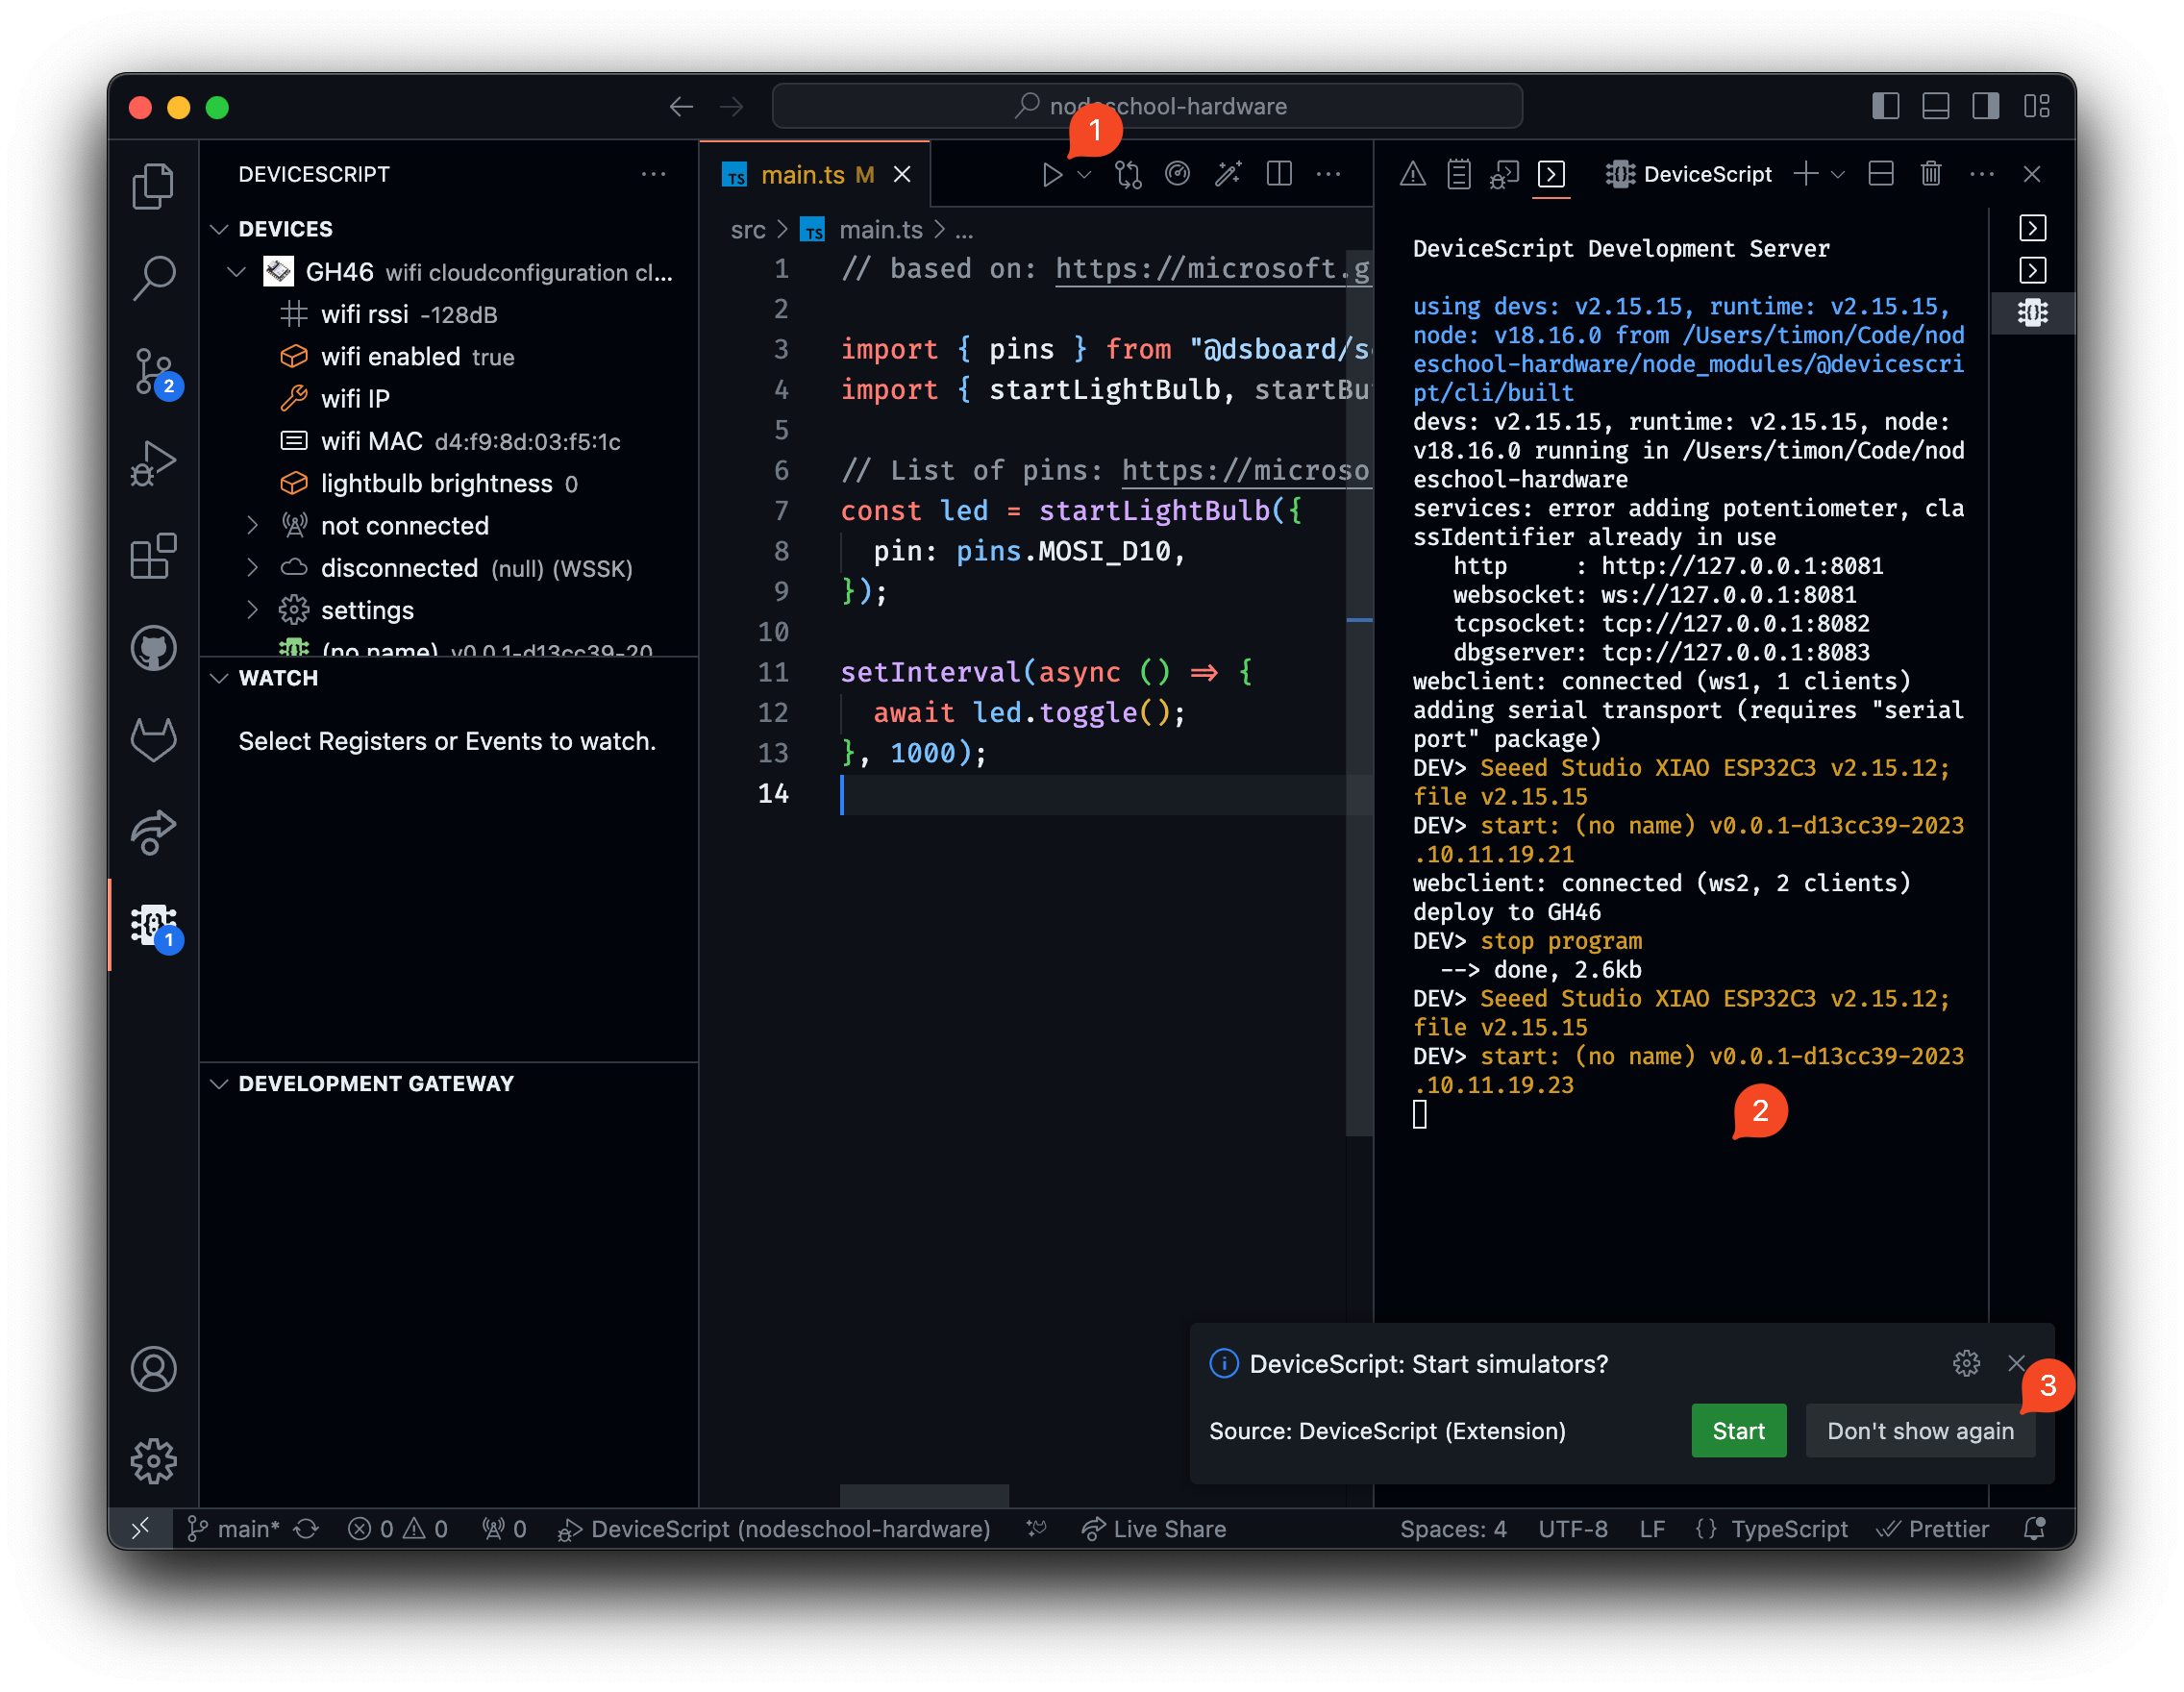The image size is (2184, 1692).
Task: Collapse the GH46 device tree node
Action: (x=237, y=272)
